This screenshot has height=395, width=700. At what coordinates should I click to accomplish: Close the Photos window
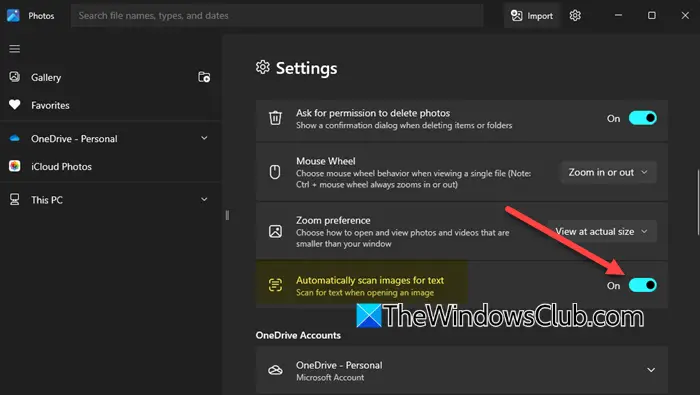(x=685, y=16)
